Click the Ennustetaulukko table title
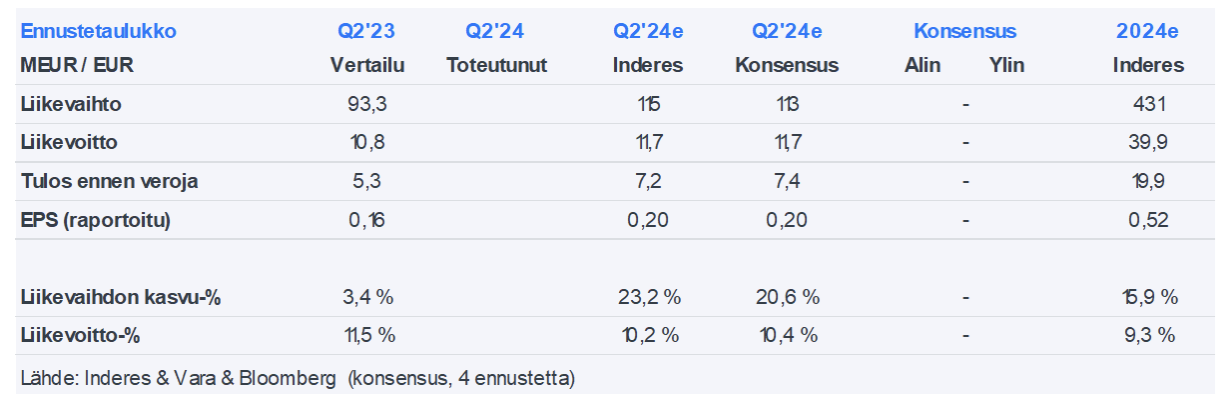Screen dimensions: 1220x400 pos(98,31)
